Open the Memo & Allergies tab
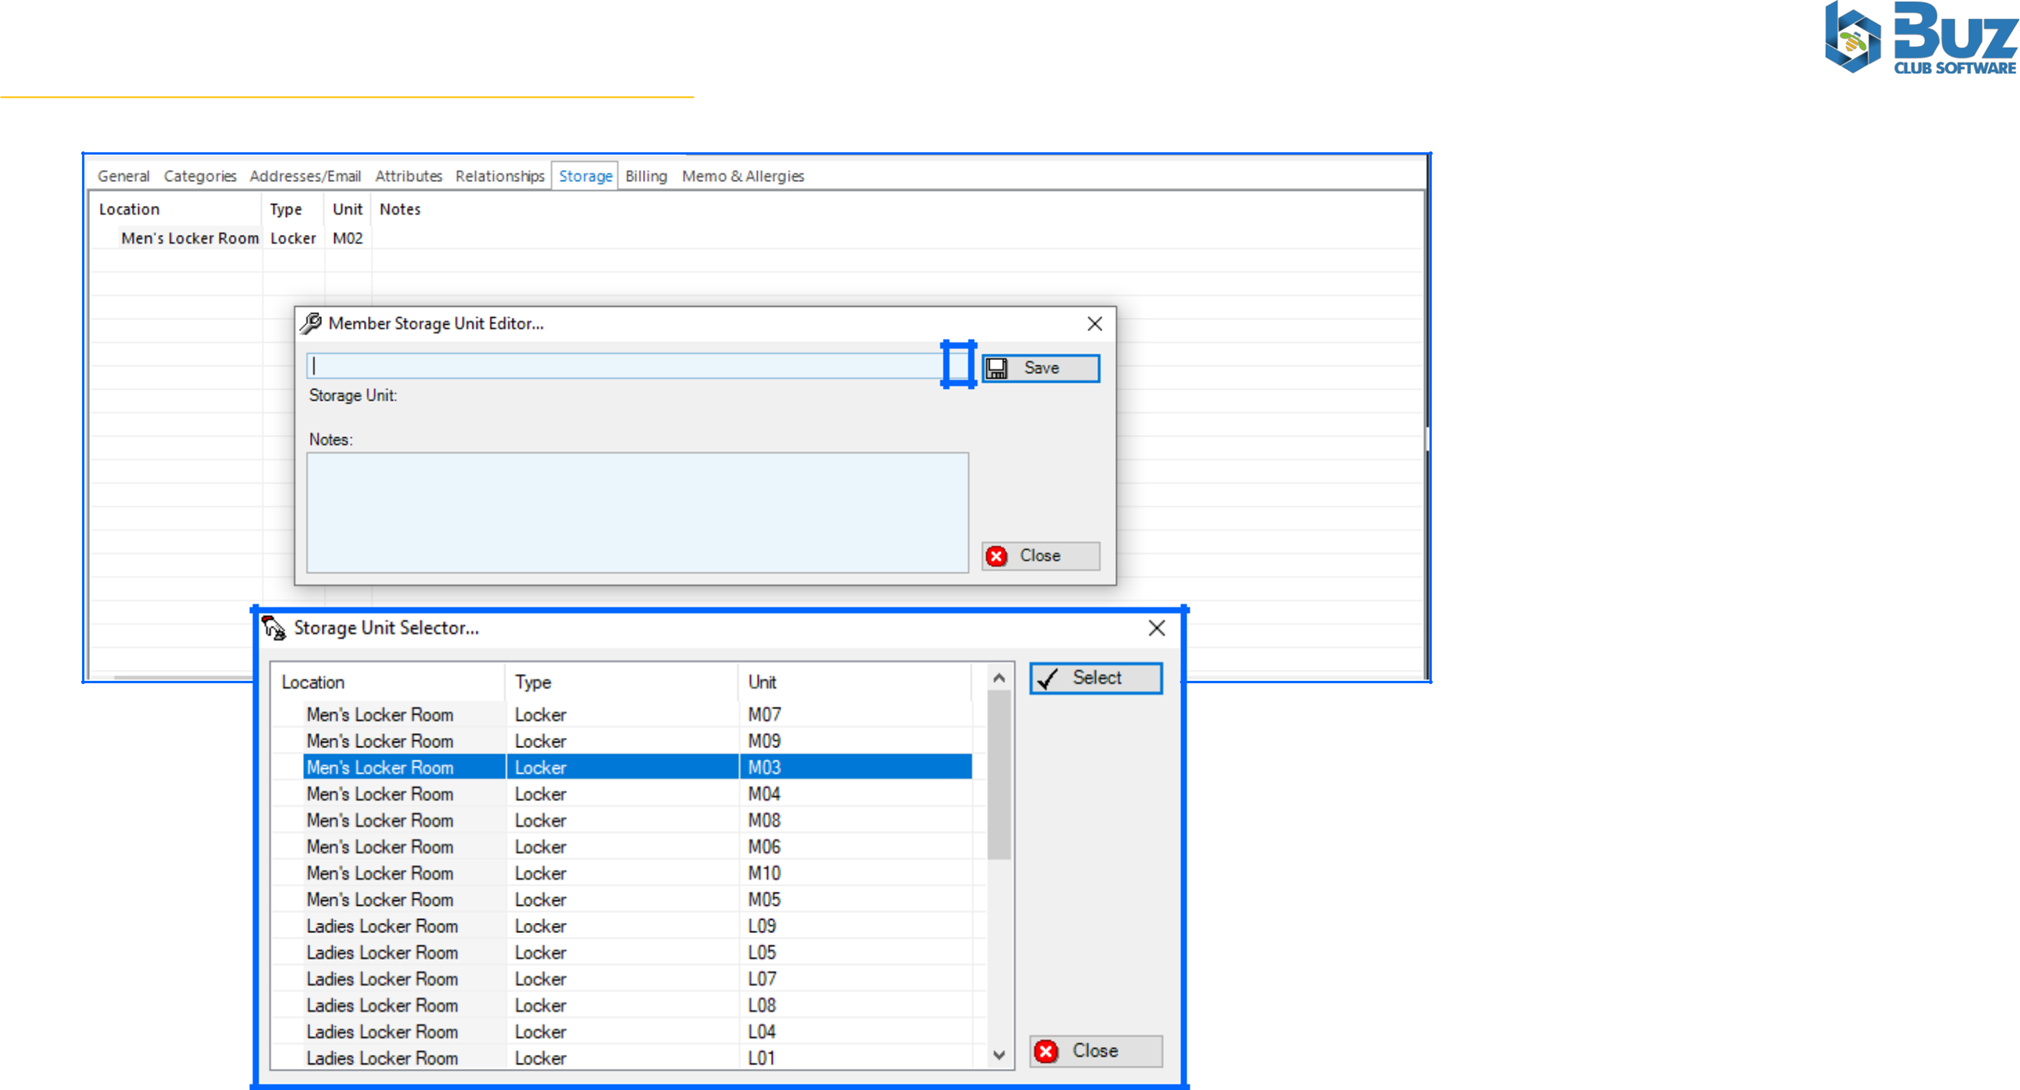 click(x=742, y=176)
